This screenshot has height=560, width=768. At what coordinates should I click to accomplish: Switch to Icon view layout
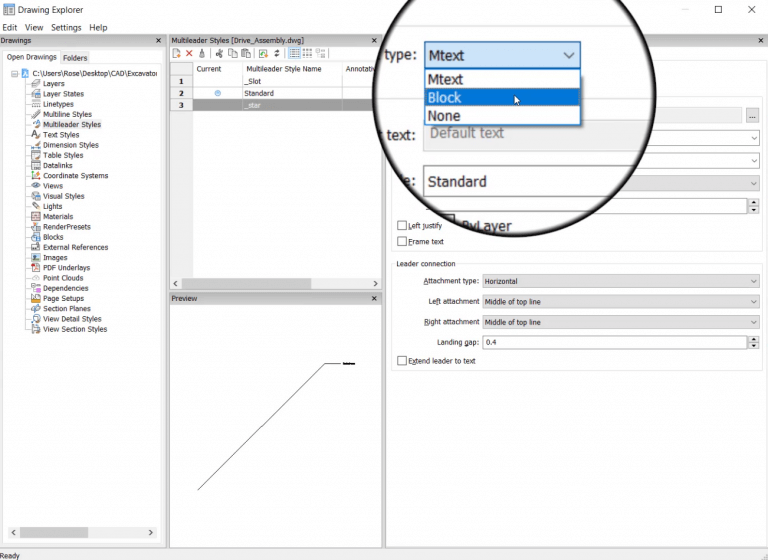click(x=307, y=53)
